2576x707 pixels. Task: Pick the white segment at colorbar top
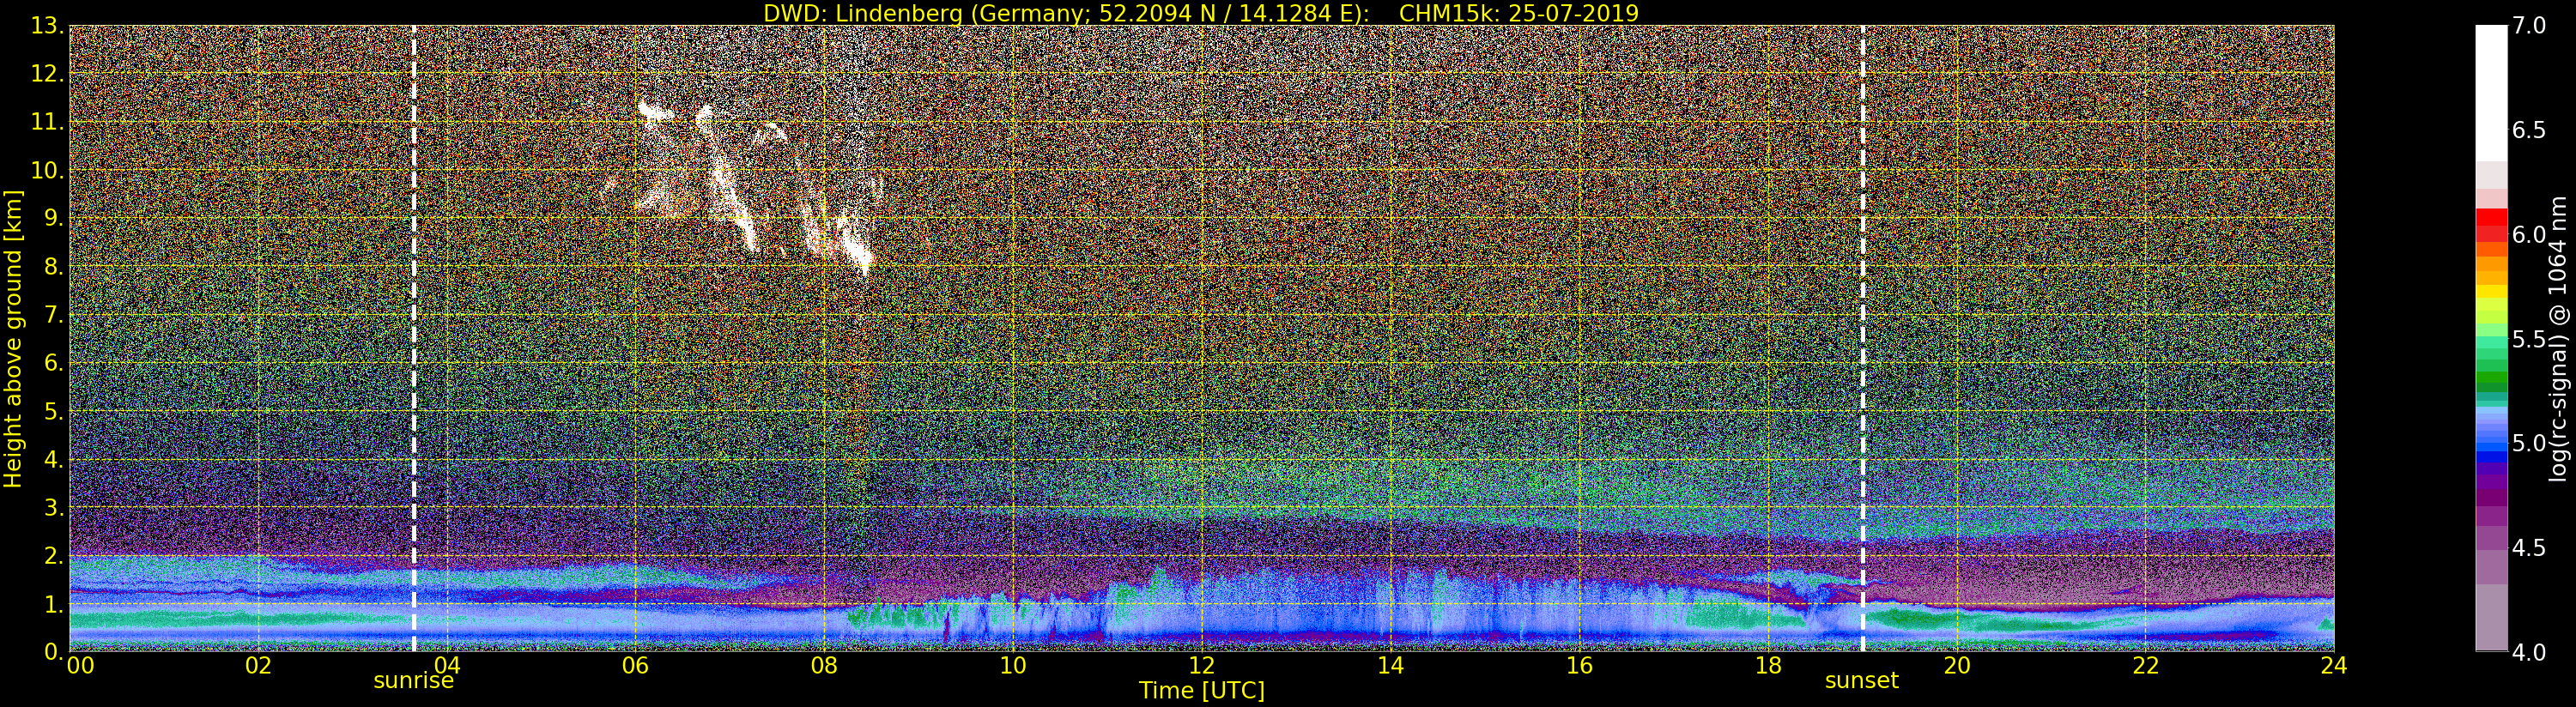tap(2491, 93)
